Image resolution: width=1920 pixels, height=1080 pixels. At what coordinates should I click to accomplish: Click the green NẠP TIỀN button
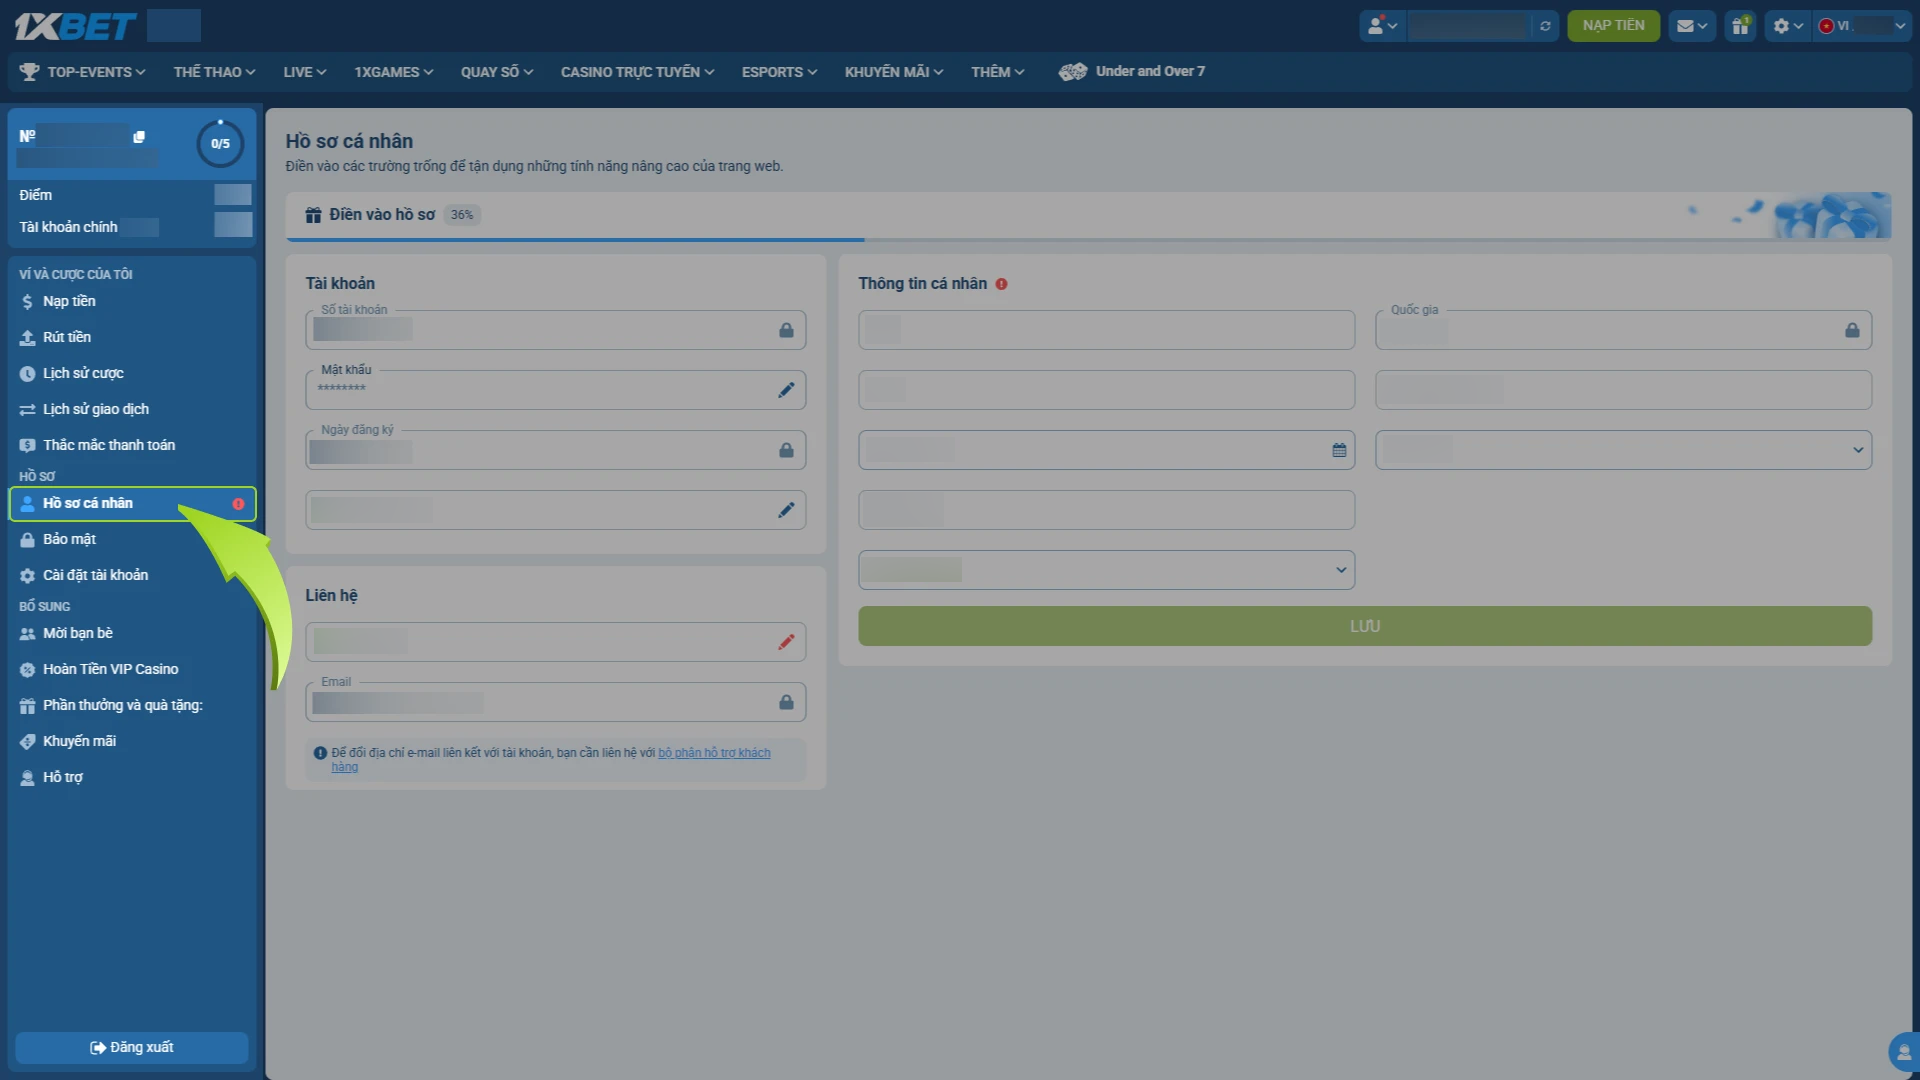(x=1613, y=26)
